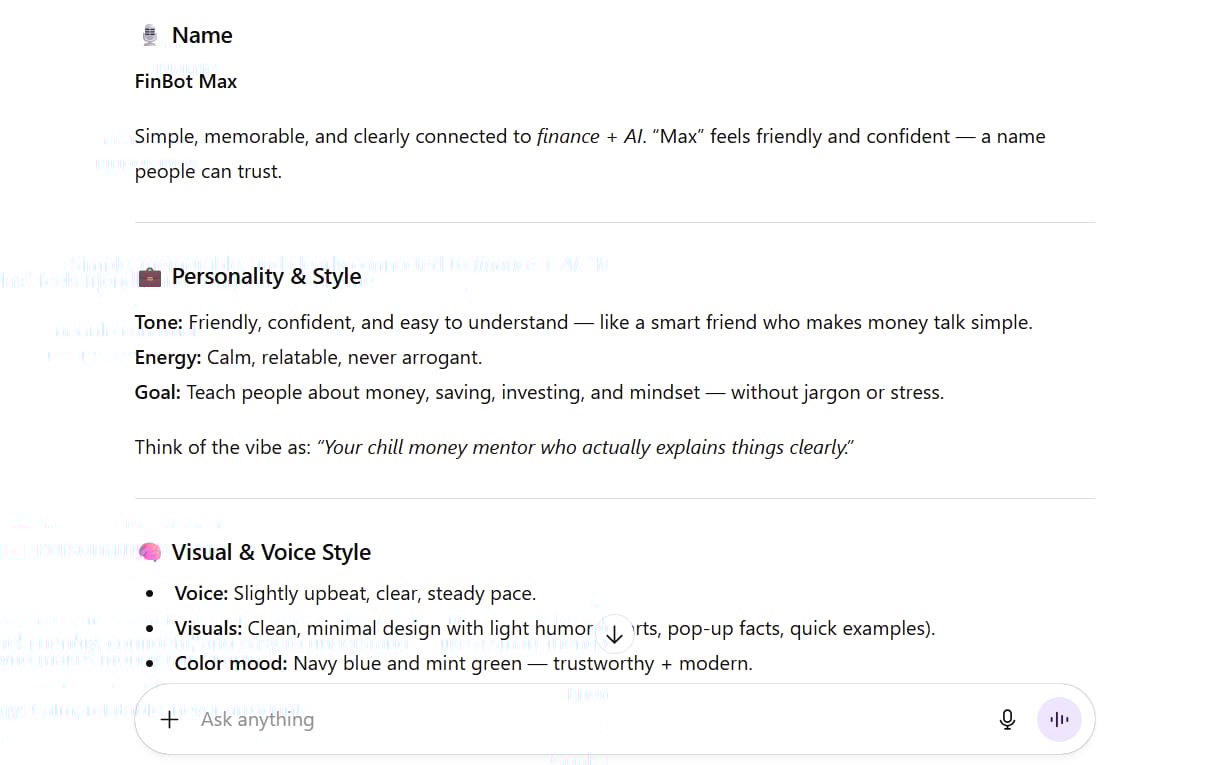The image size is (1206, 765).
Task: Click the bold Goal: label
Action: [158, 393]
